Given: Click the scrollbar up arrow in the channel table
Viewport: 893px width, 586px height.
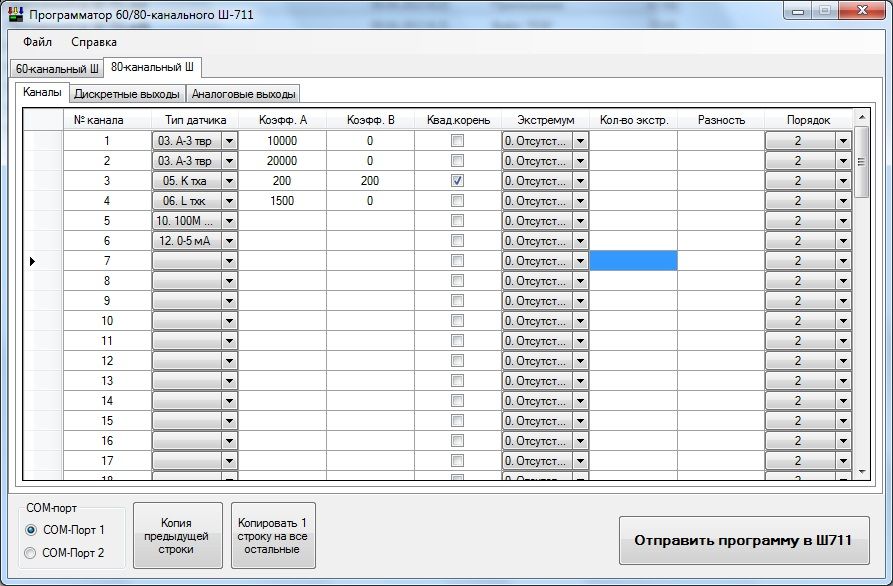Looking at the screenshot, I should [x=861, y=119].
